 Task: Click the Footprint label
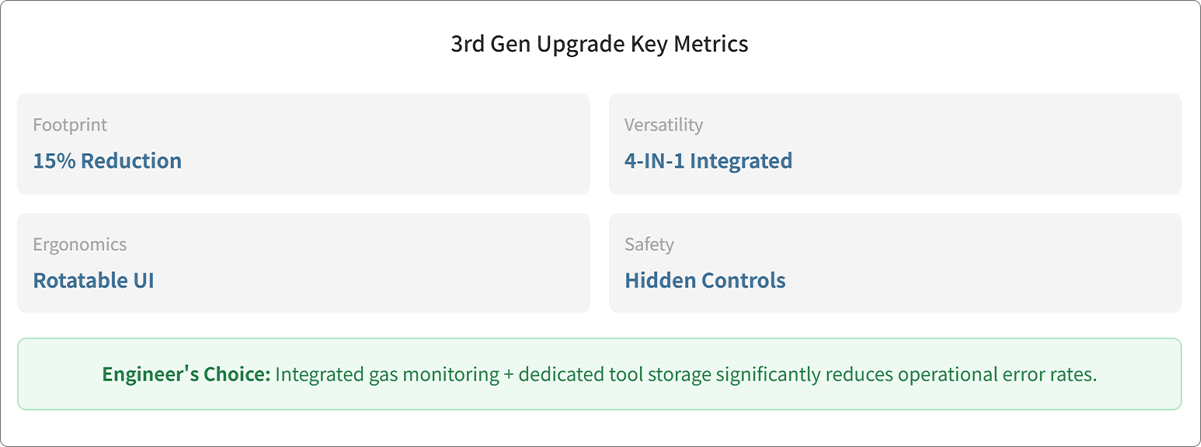70,125
